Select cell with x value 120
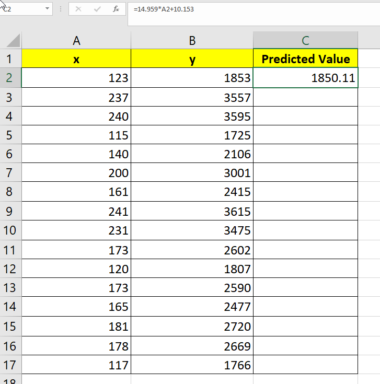Viewport: 380px width, 384px height. click(x=76, y=269)
